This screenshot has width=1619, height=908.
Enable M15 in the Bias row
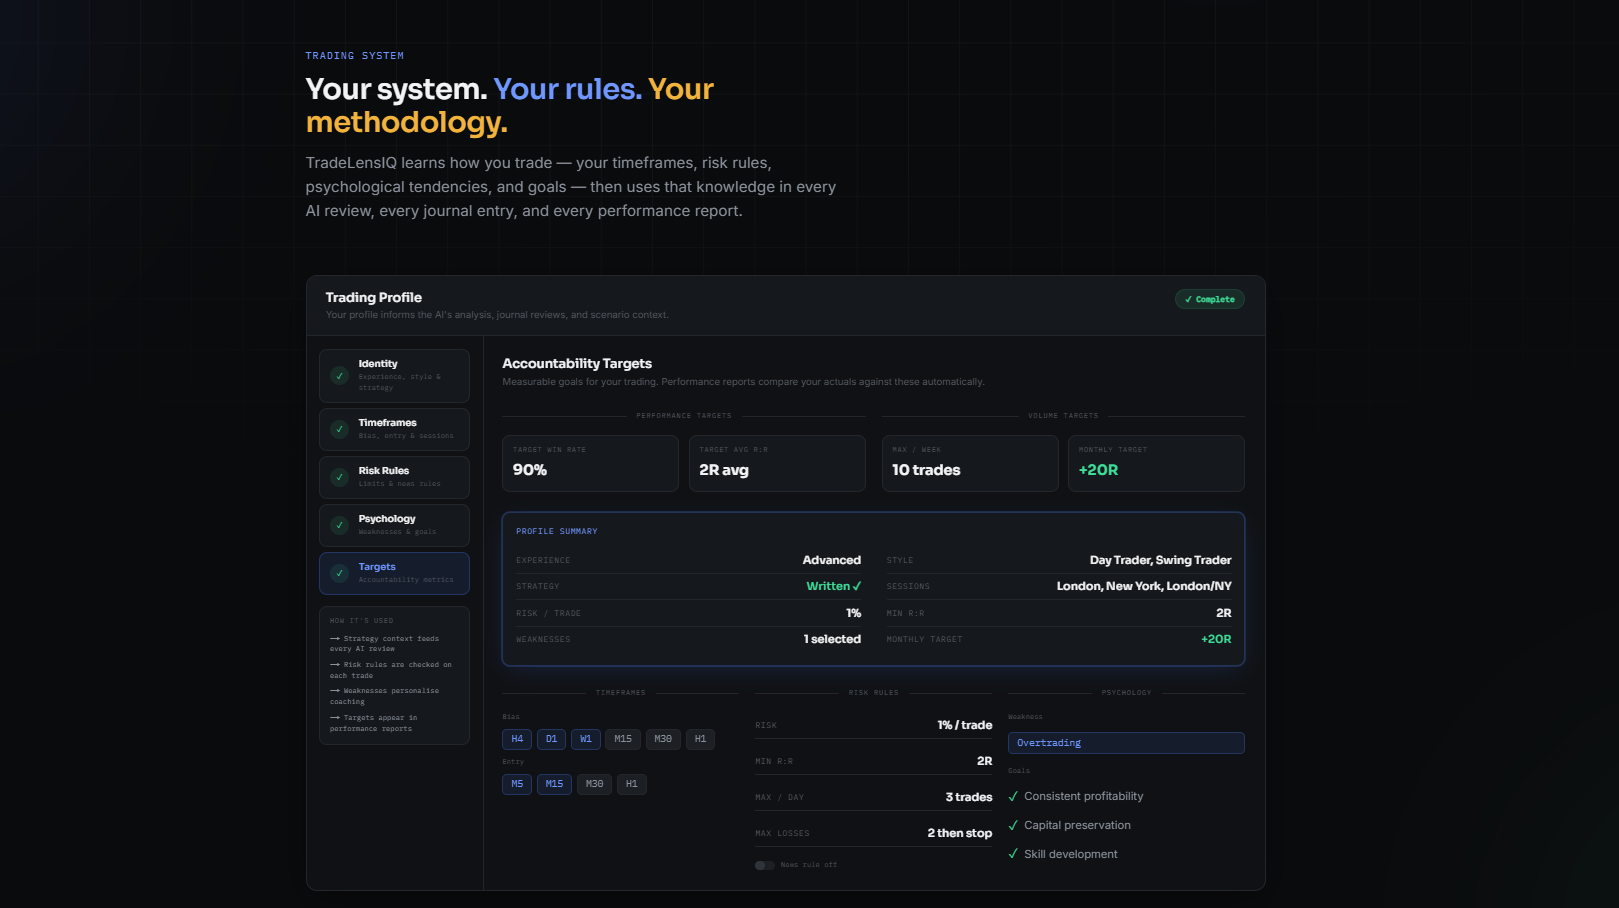623,739
